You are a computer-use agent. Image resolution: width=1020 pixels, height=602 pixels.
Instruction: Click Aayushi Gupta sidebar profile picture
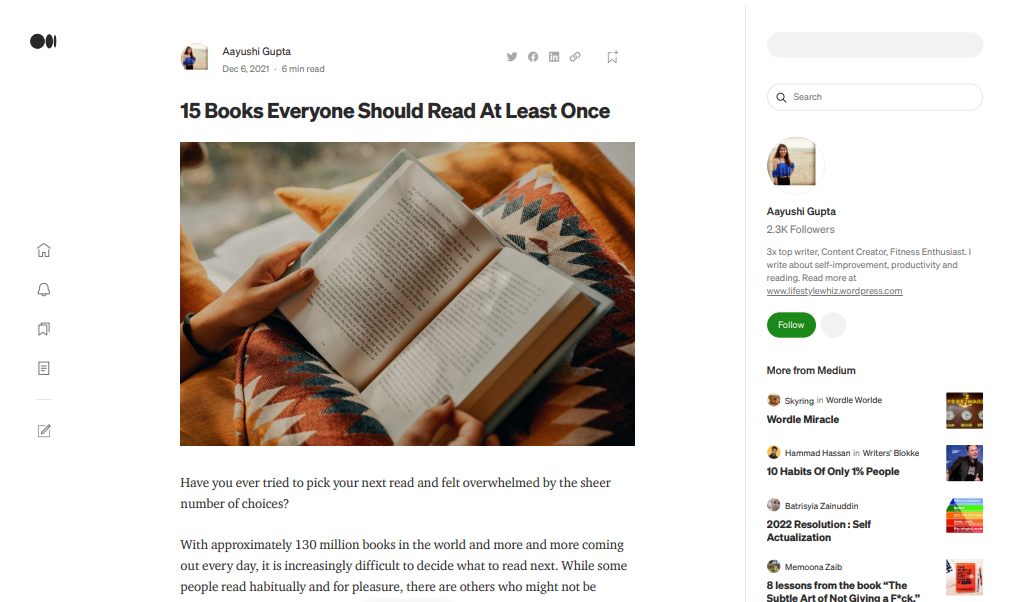pos(795,165)
